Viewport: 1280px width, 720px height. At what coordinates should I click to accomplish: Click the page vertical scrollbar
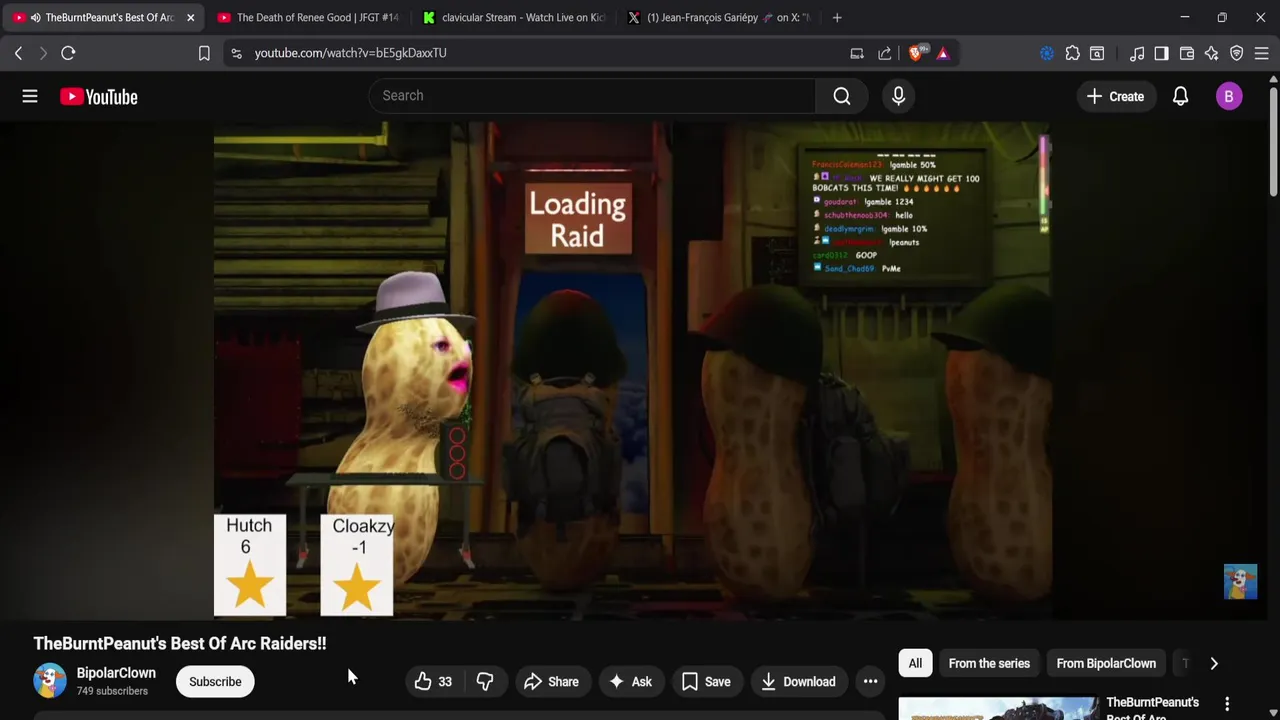[1273, 140]
